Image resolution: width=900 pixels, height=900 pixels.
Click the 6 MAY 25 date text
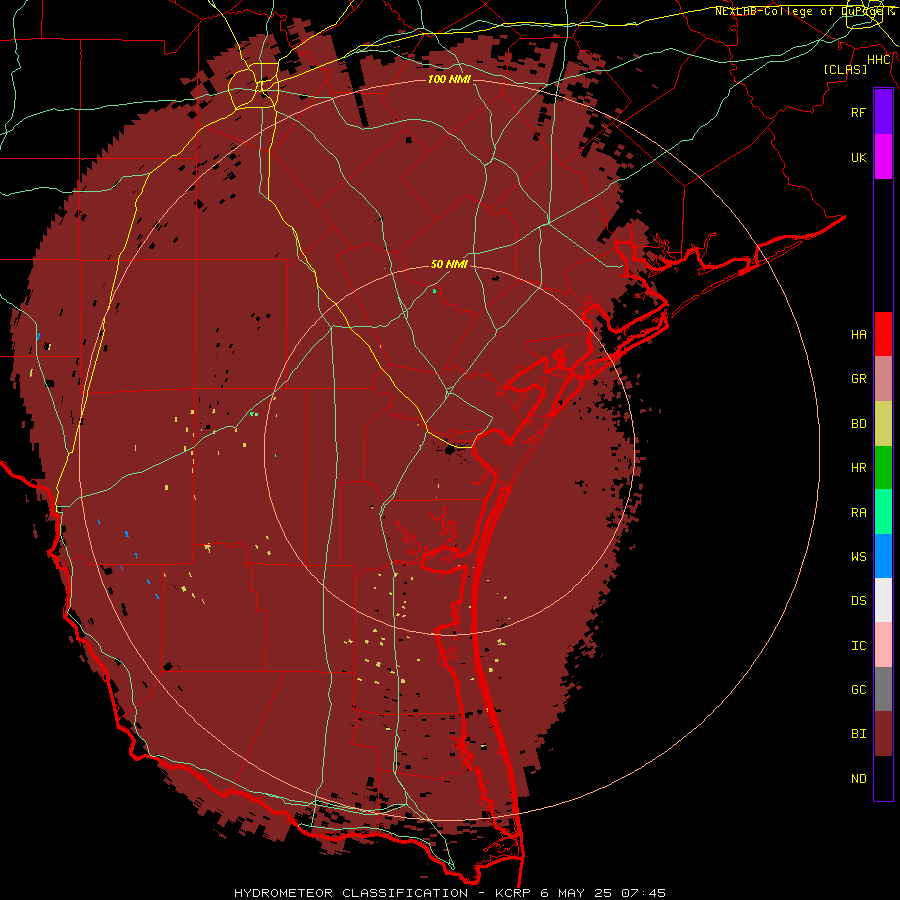576,893
